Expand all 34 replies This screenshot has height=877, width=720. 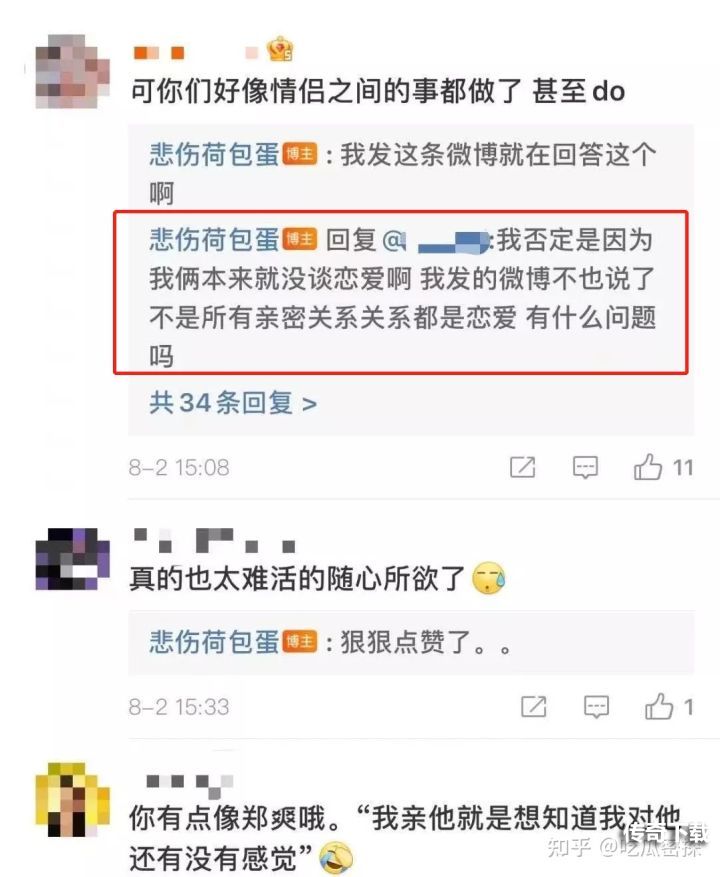(233, 403)
